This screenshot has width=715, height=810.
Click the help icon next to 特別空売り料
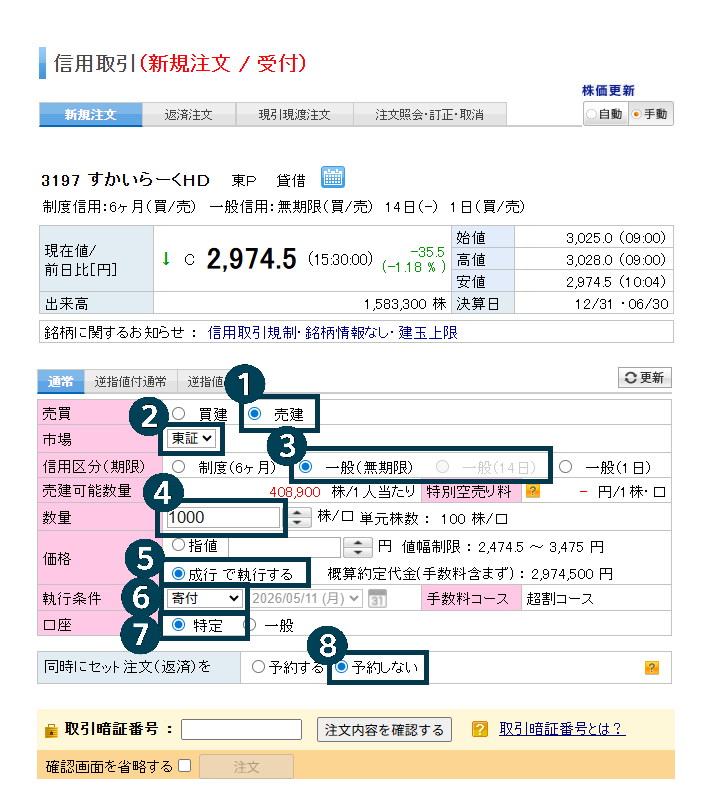tap(533, 491)
